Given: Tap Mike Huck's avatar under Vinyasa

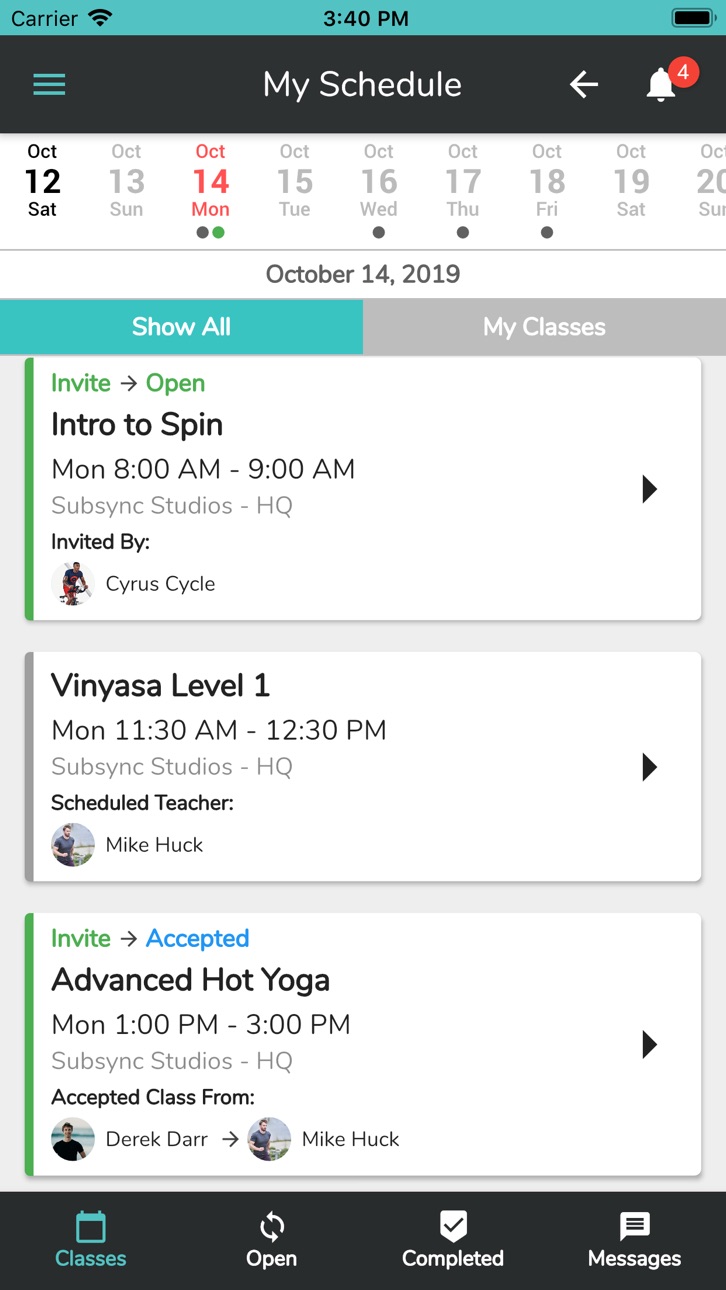Looking at the screenshot, I should point(73,845).
